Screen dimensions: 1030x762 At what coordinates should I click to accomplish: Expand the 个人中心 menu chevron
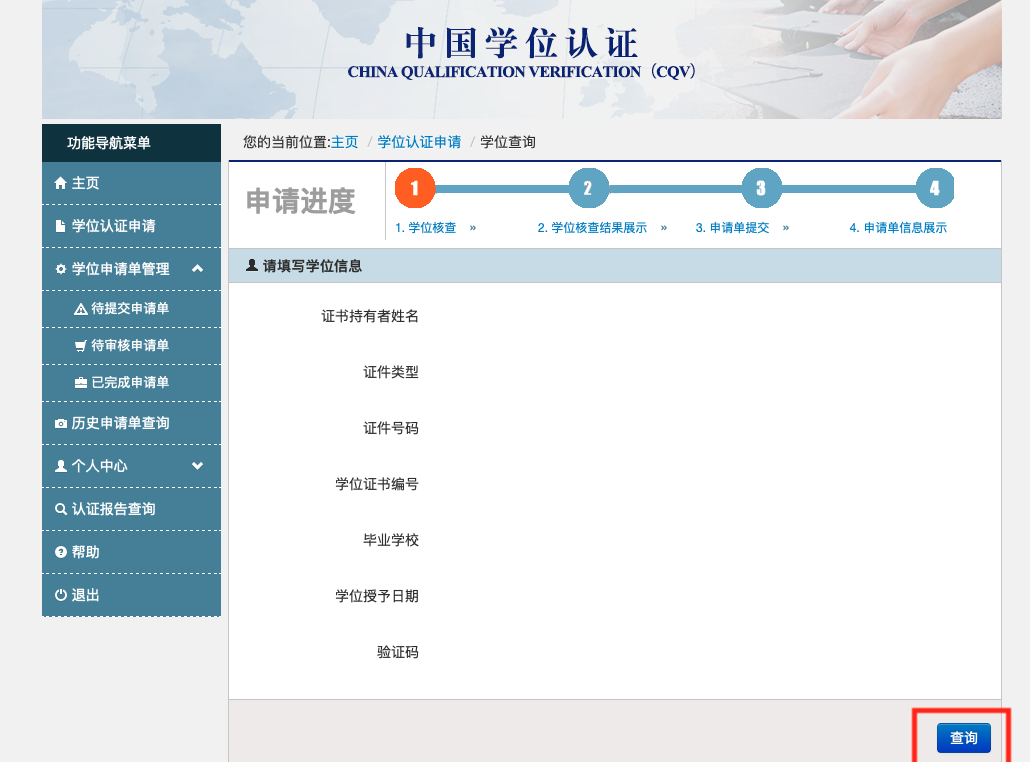[x=197, y=465]
